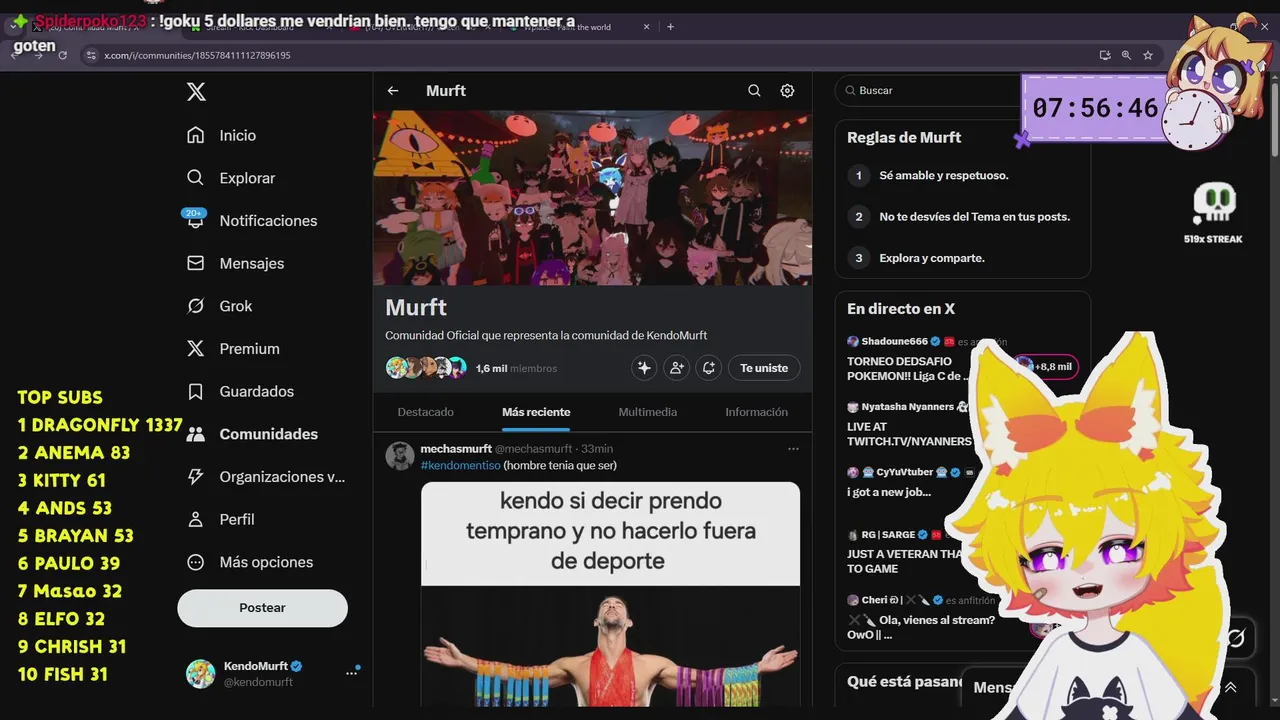Click the Buscar search field
1280x720 pixels.
click(x=930, y=91)
